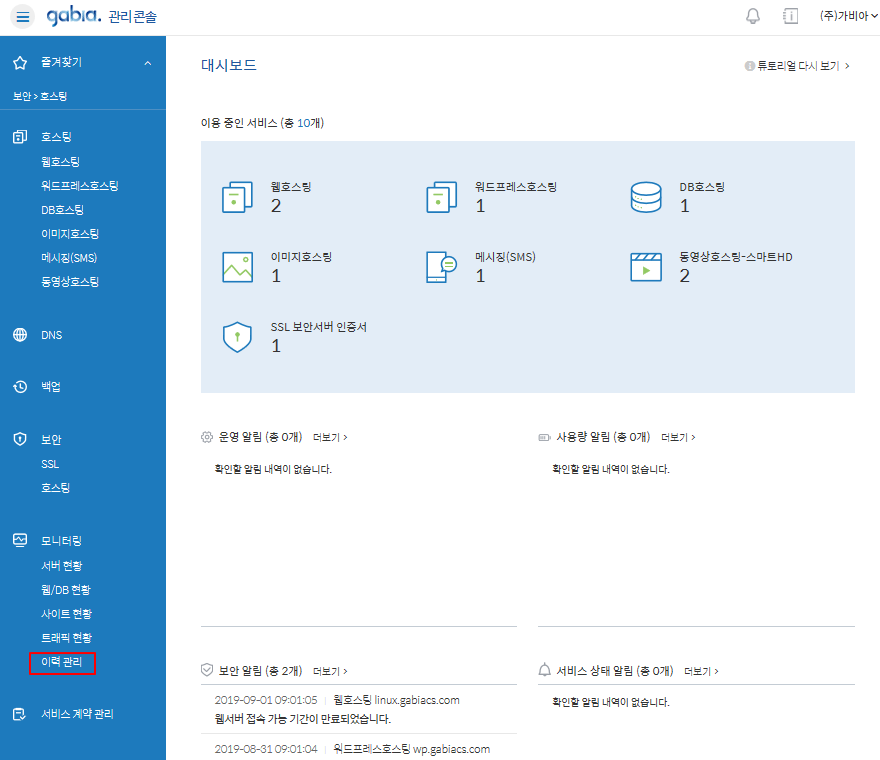Click 더보기 next to 보안 알림

pos(330,671)
